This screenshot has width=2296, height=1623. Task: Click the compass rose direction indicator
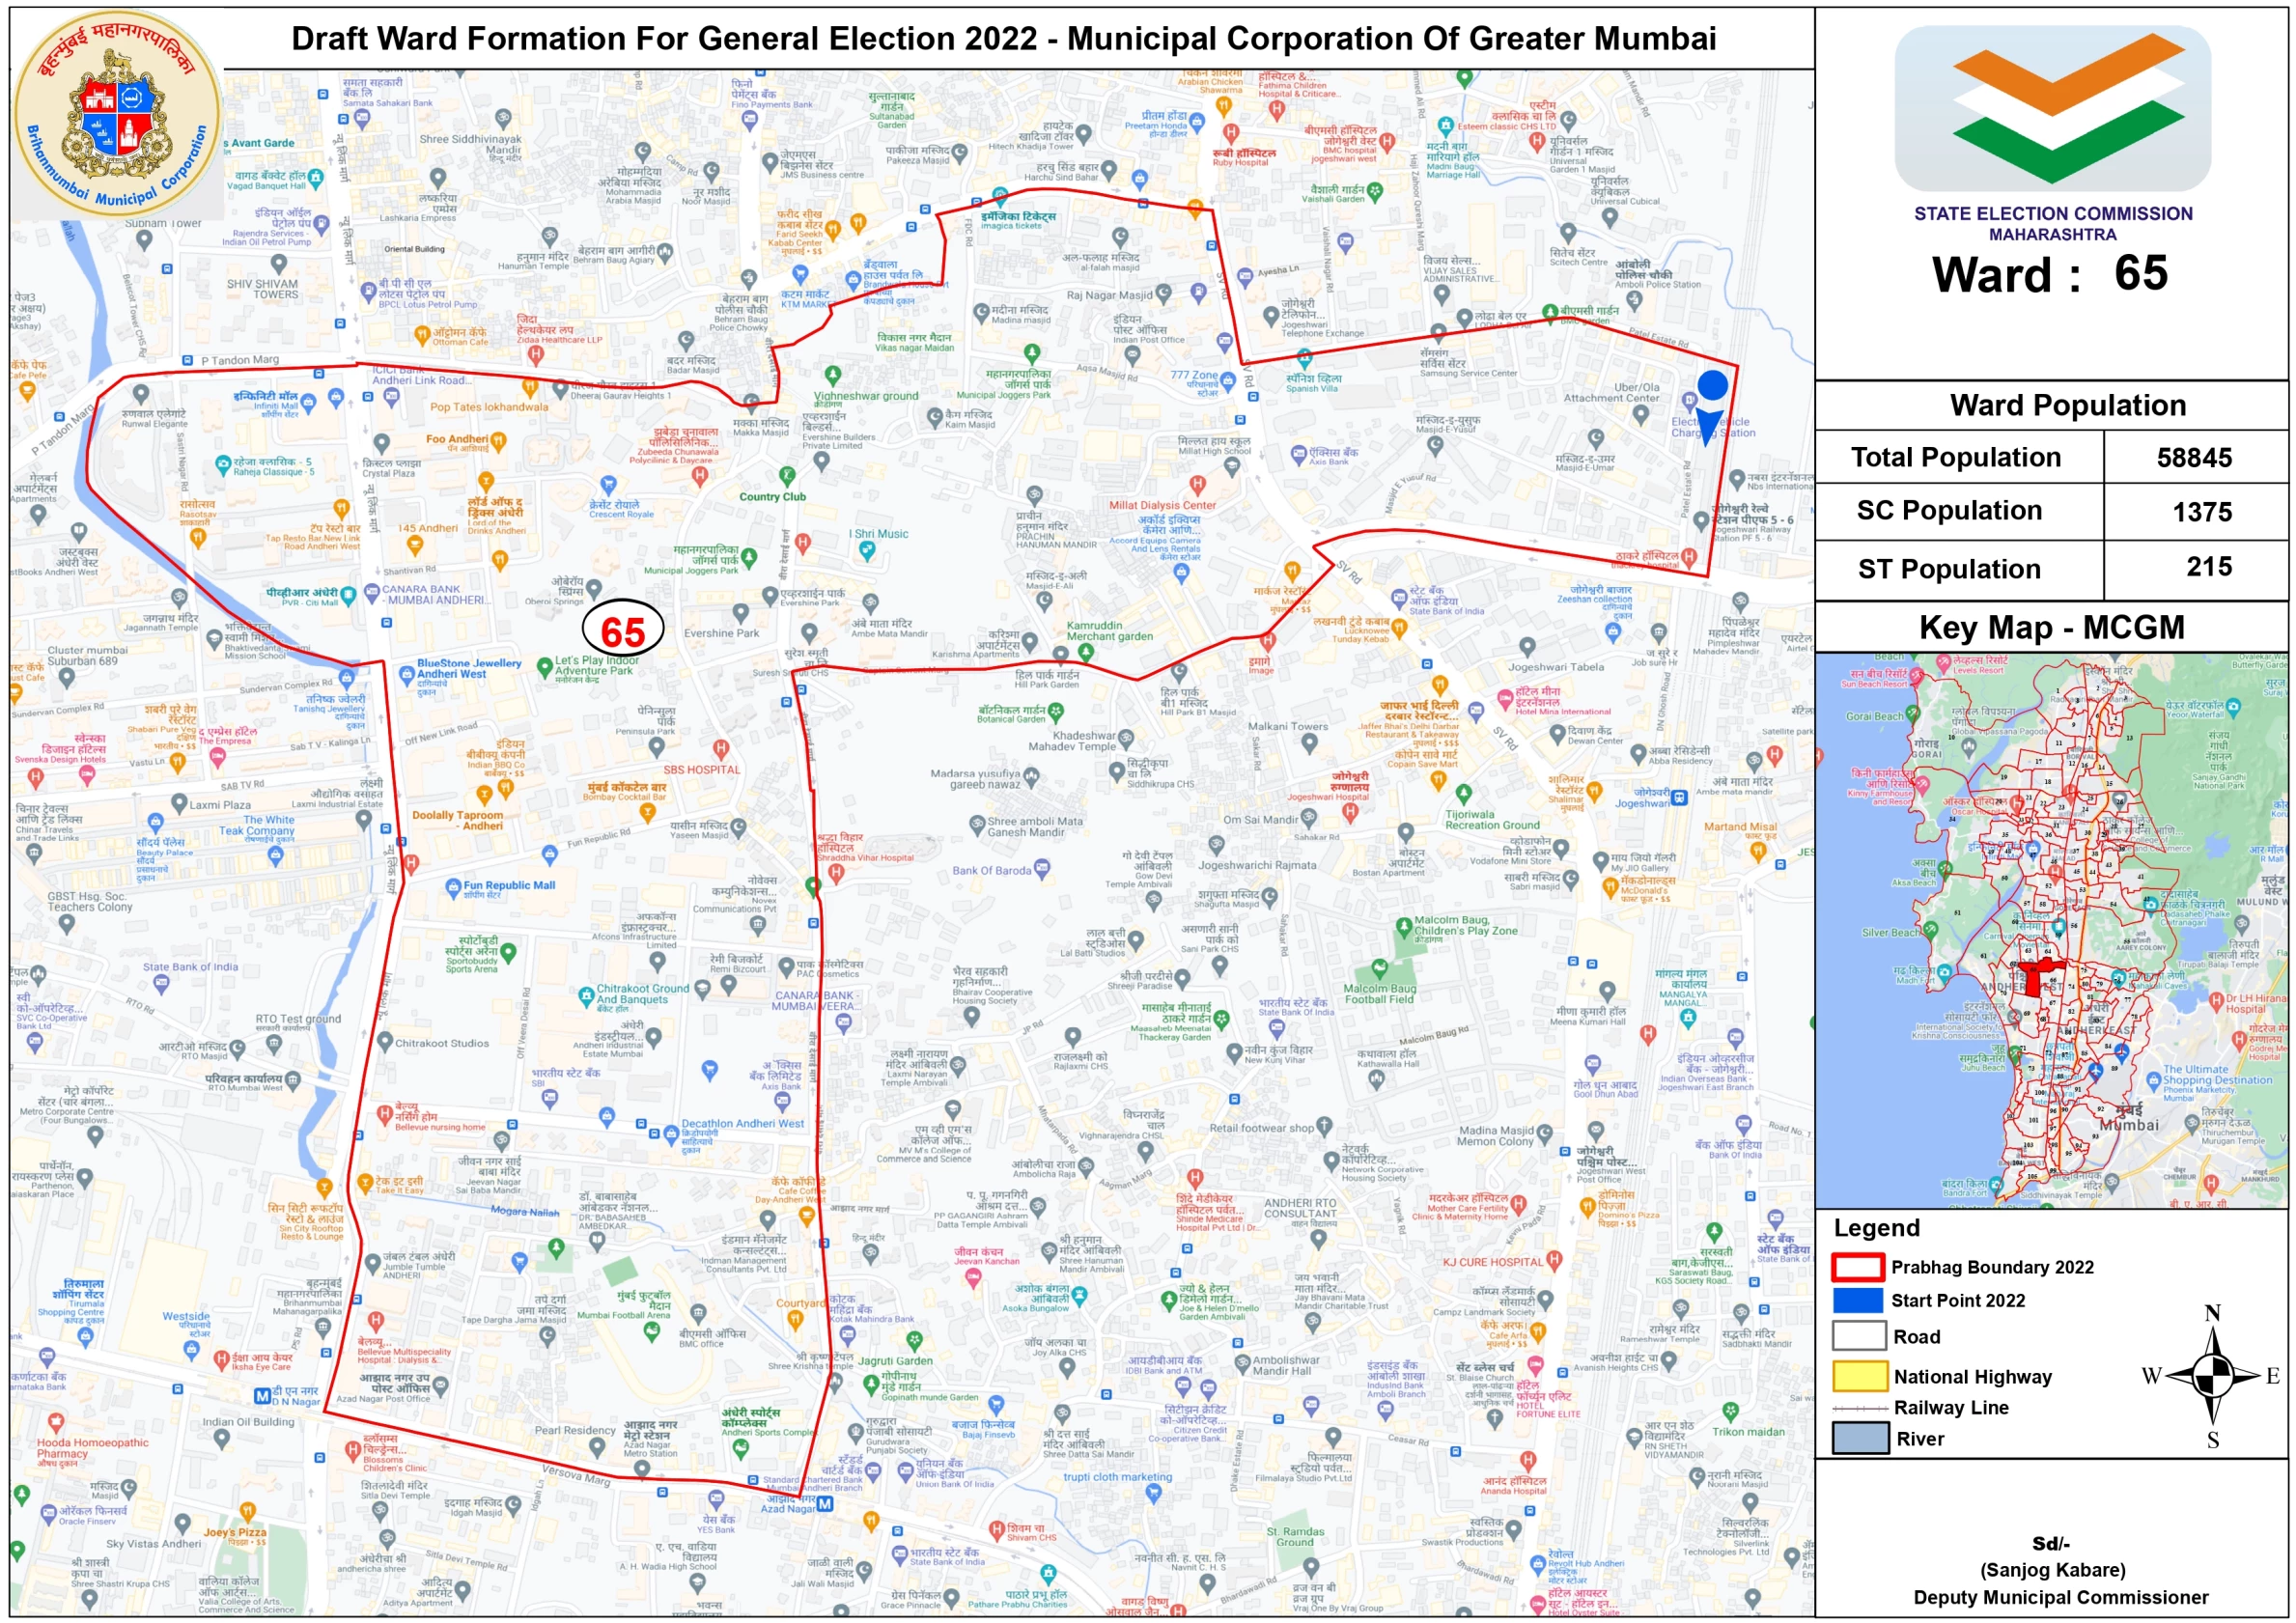tap(2213, 1375)
